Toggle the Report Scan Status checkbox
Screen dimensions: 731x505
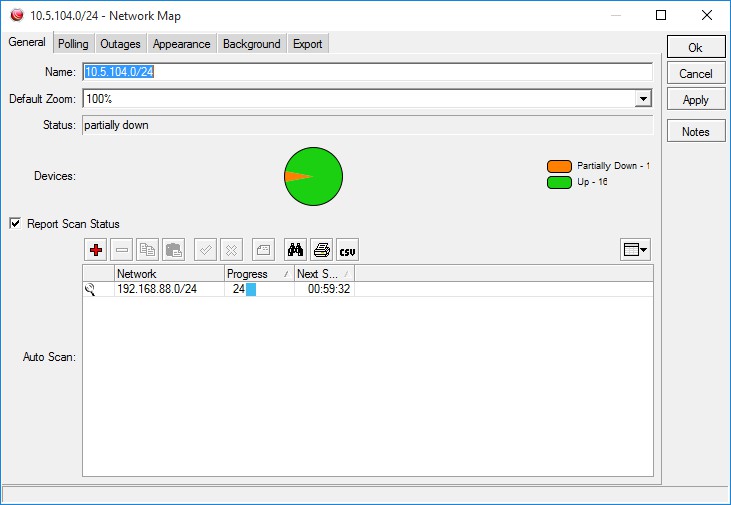tap(15, 223)
